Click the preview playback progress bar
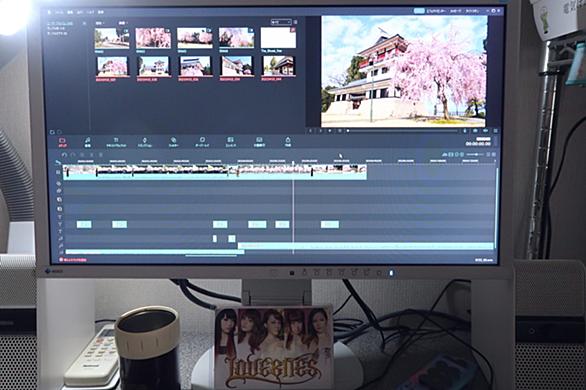 403,131
